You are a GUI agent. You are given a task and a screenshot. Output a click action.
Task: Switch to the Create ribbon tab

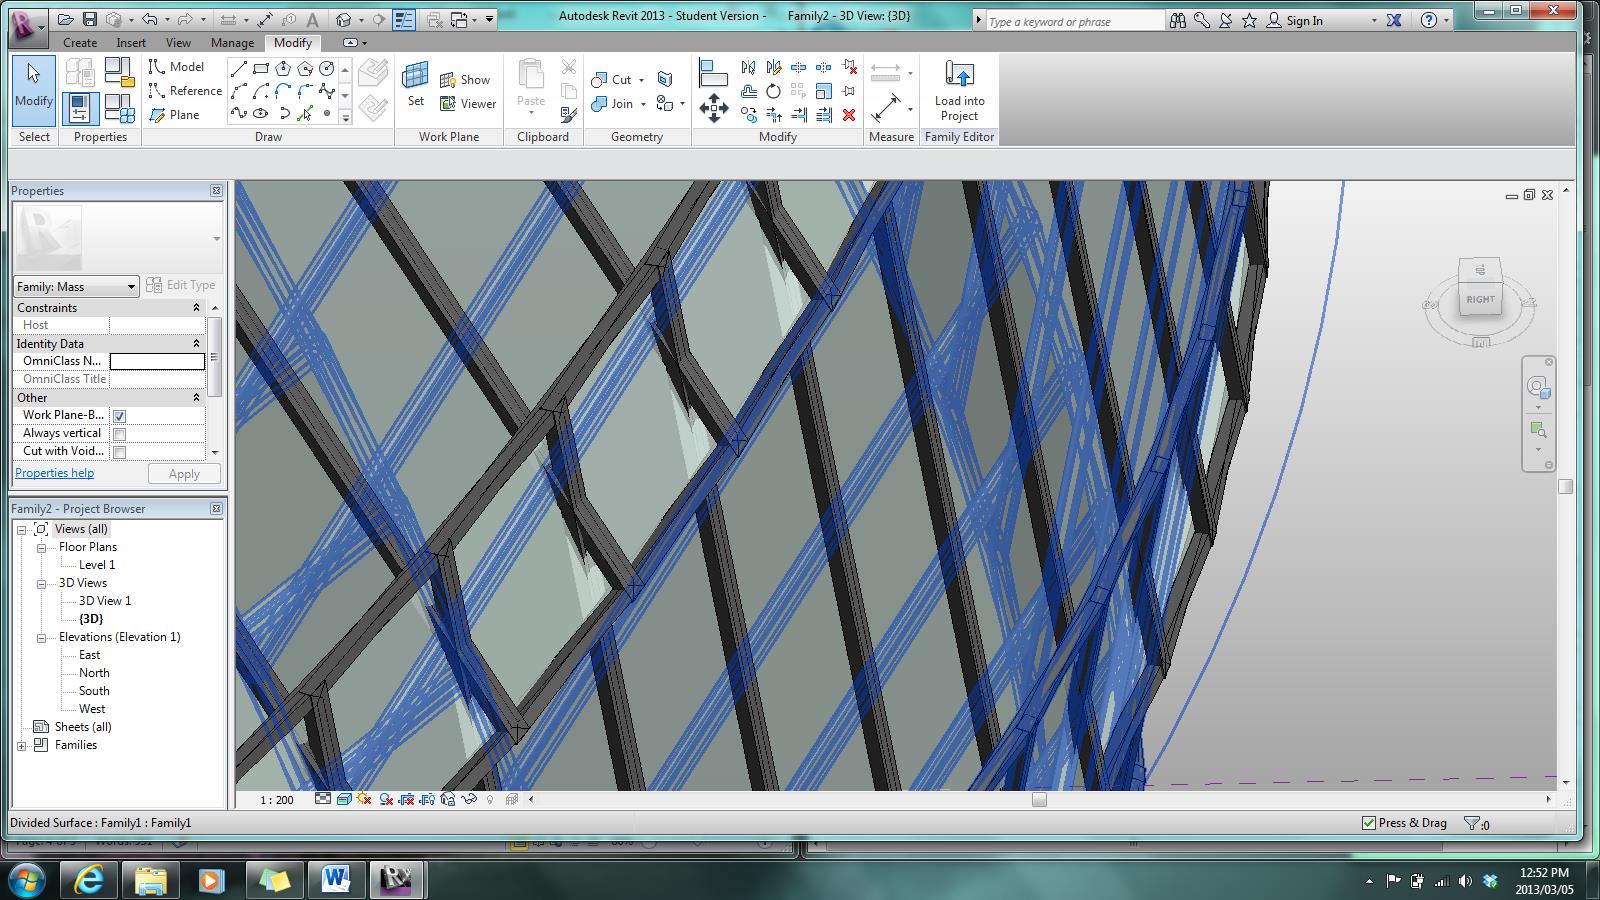click(79, 43)
